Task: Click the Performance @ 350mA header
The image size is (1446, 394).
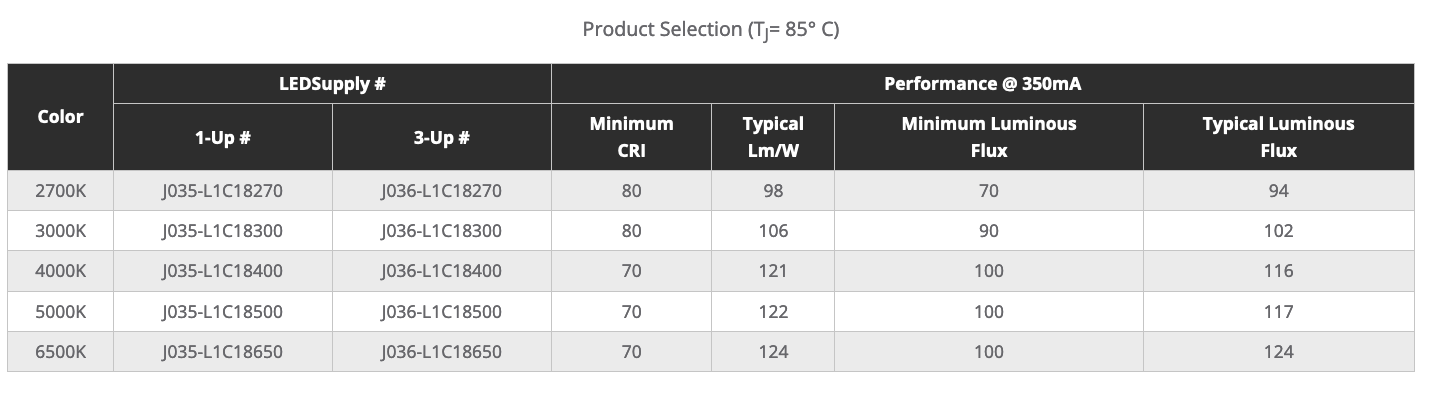Action: point(983,84)
